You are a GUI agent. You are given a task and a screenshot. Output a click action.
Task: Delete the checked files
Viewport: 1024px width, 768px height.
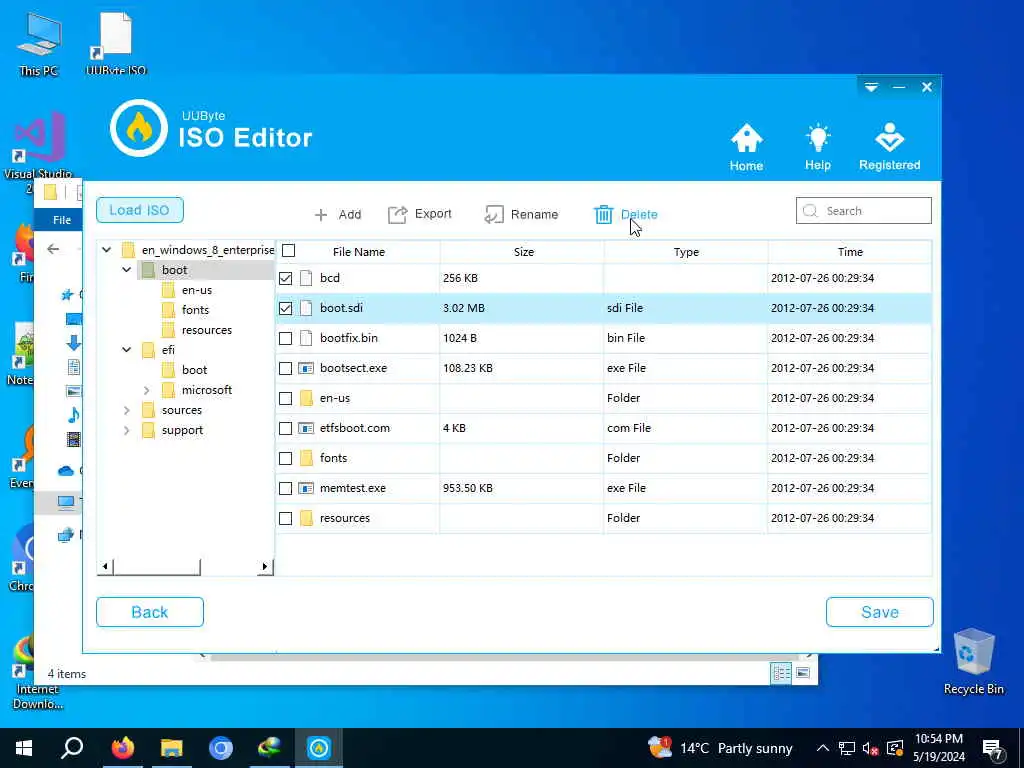(626, 214)
